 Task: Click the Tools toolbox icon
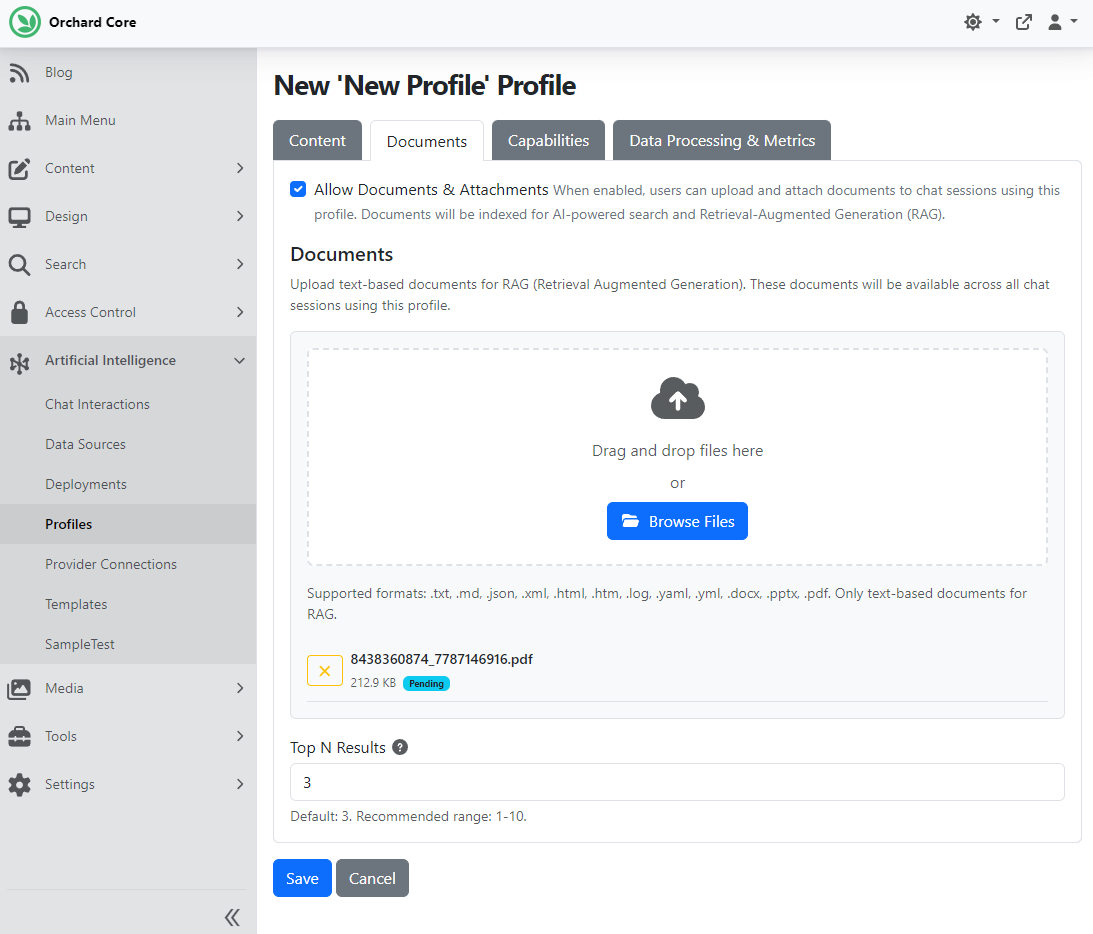coord(20,737)
